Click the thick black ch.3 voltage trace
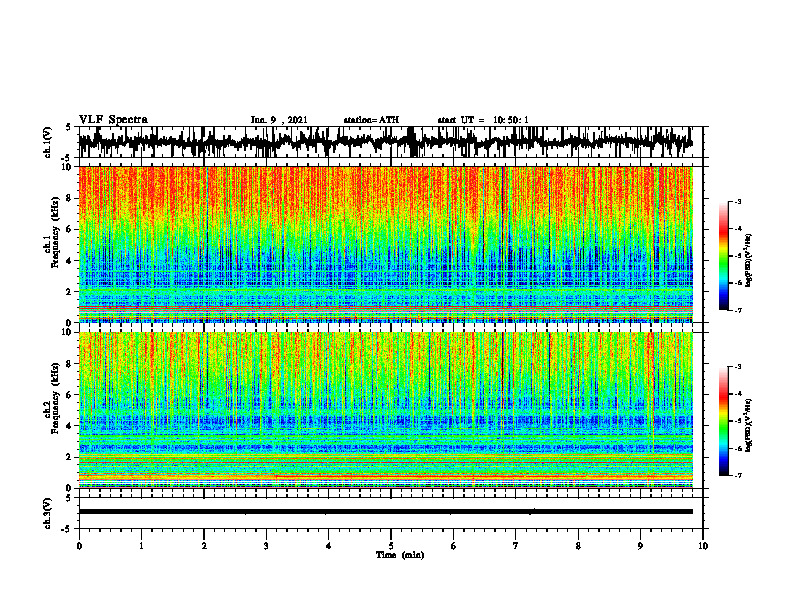 (x=386, y=512)
